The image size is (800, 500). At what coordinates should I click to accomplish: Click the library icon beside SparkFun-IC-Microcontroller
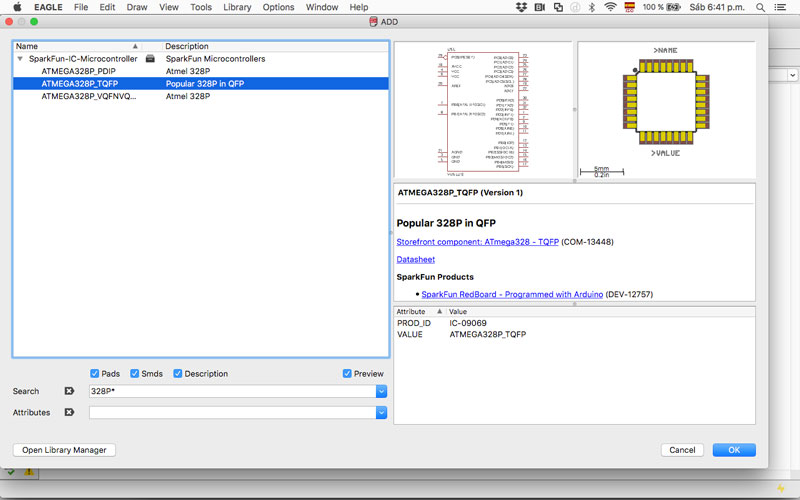click(150, 59)
